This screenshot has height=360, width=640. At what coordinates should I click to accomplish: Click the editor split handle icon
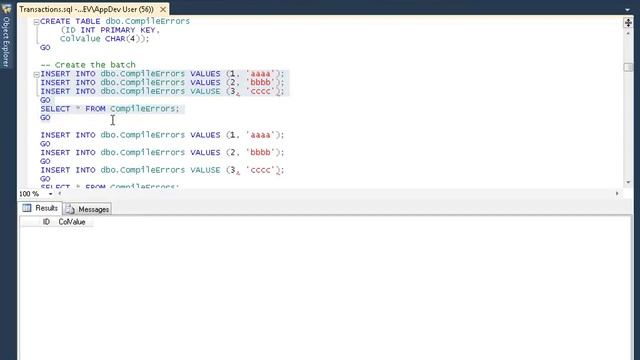click(628, 22)
